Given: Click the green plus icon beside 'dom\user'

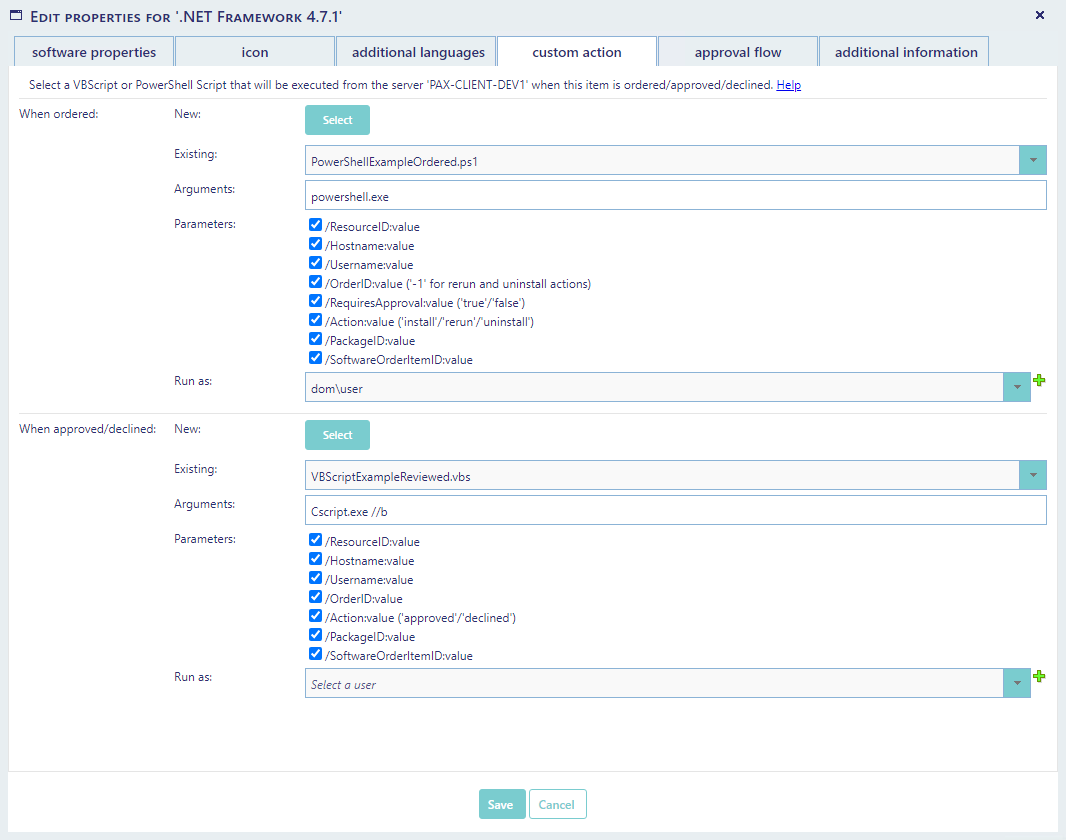Looking at the screenshot, I should [x=1039, y=381].
